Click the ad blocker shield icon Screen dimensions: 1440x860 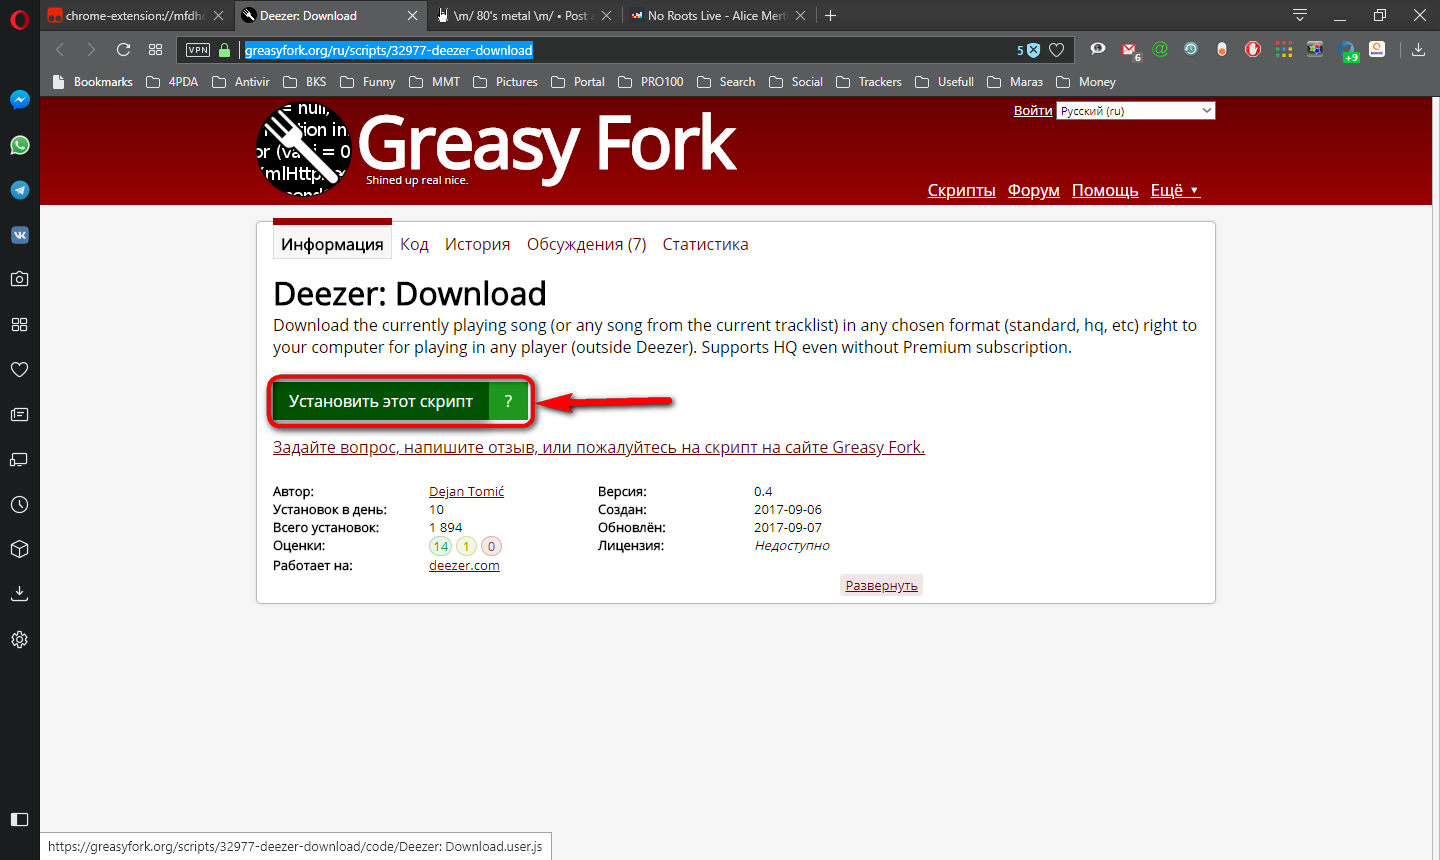tap(1034, 50)
